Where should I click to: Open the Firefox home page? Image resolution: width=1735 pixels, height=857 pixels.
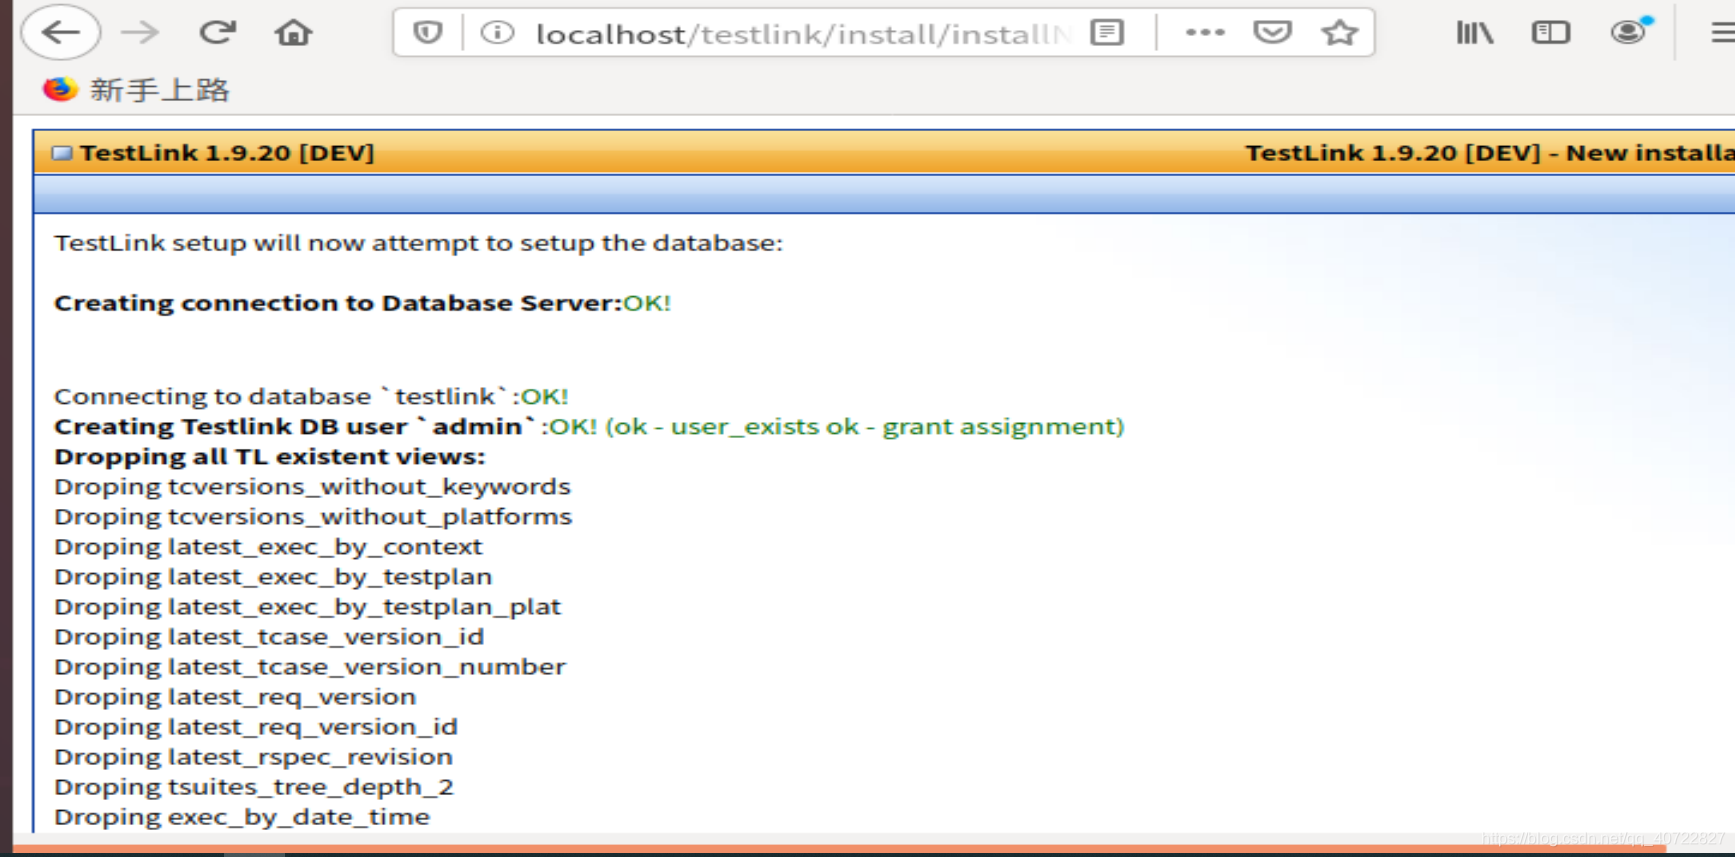(293, 33)
